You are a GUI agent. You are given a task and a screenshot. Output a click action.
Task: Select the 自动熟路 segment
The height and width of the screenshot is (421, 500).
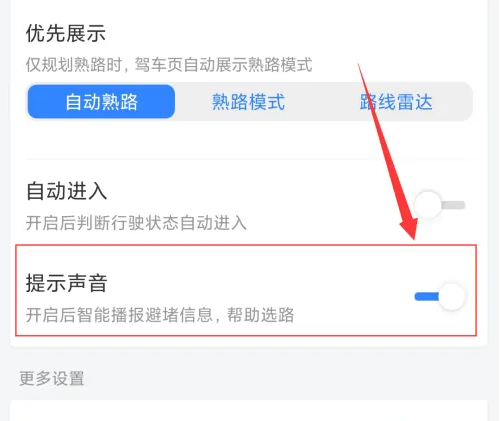pos(101,102)
